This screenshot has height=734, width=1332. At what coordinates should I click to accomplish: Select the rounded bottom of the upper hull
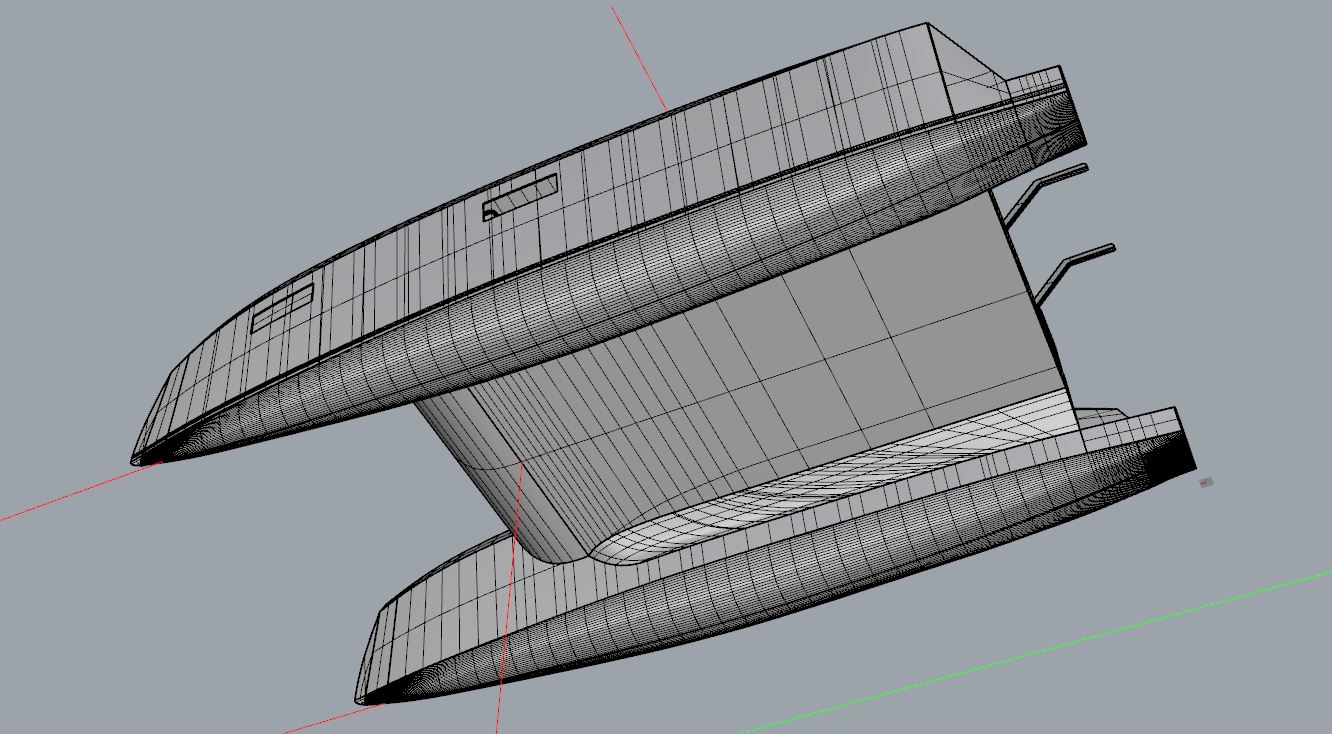coord(600,300)
